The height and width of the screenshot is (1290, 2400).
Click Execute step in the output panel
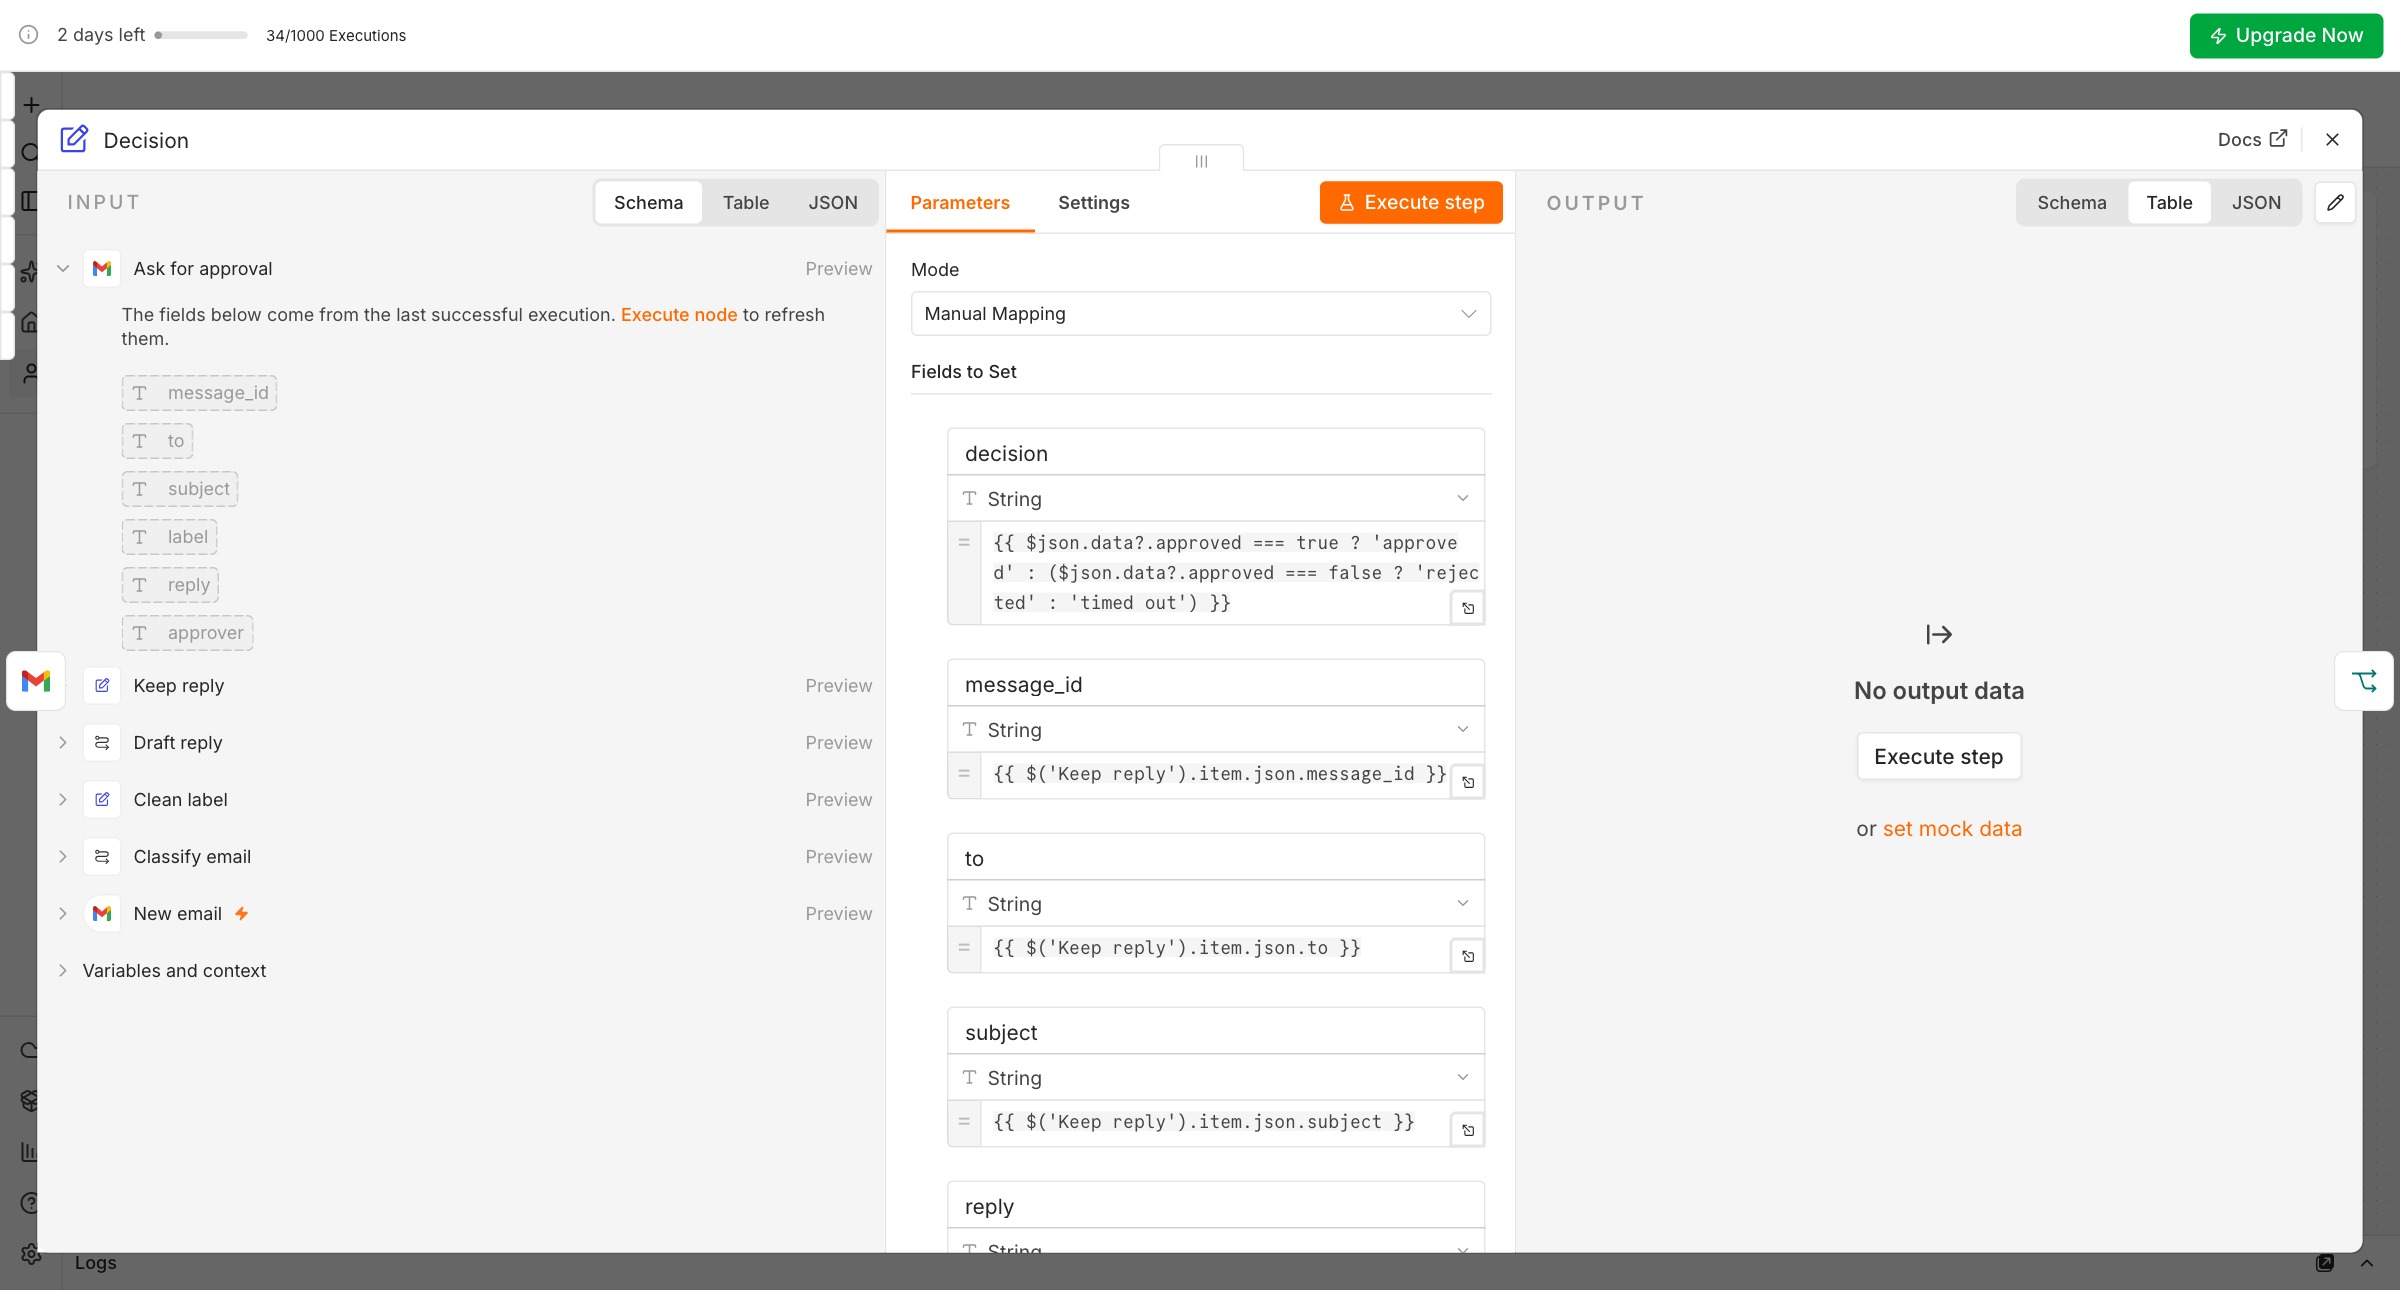pos(1938,756)
